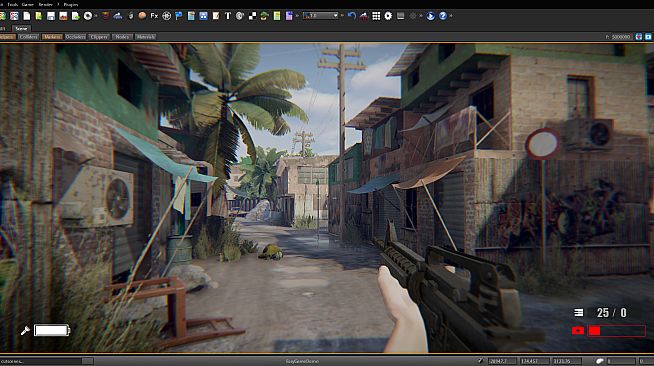This screenshot has height=366, width=654.
Task: Click the purple document icon
Action: tap(289, 16)
